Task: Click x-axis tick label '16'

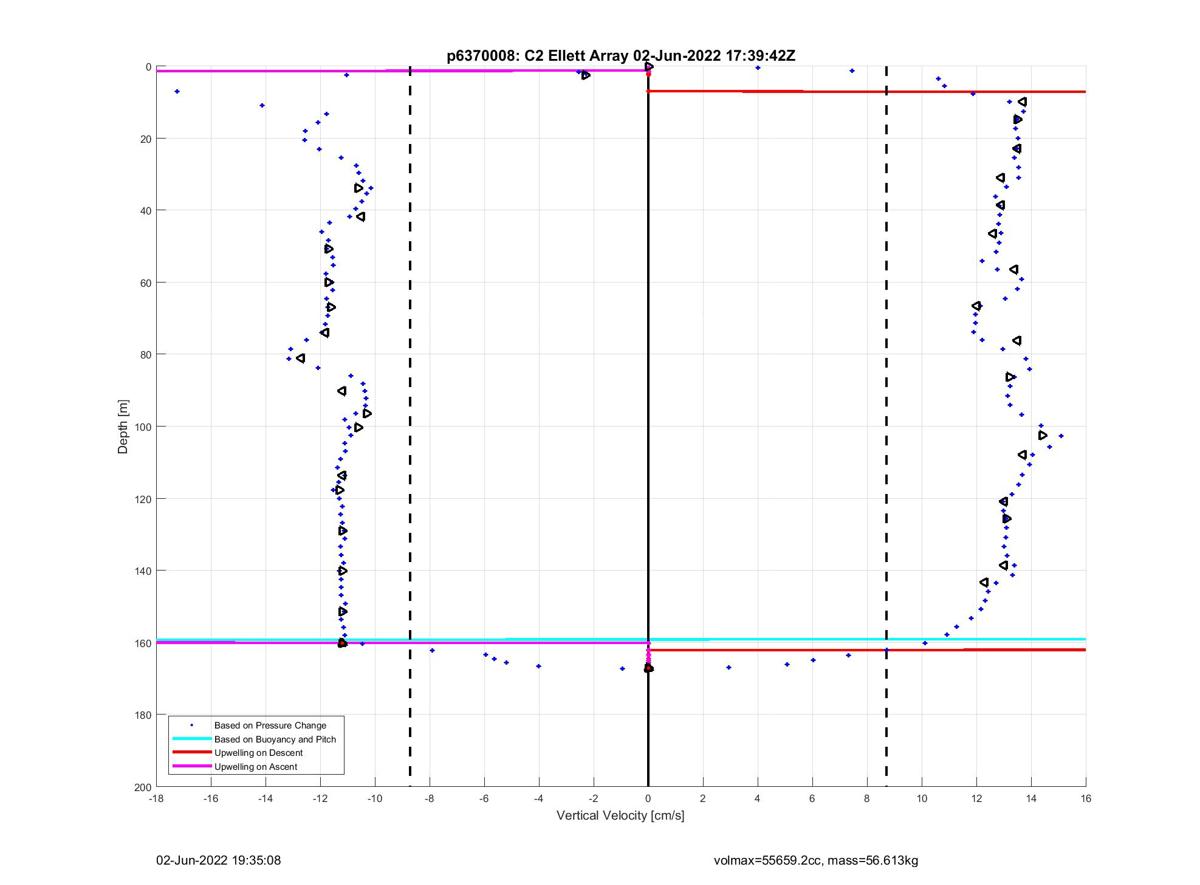Action: pos(1086,799)
